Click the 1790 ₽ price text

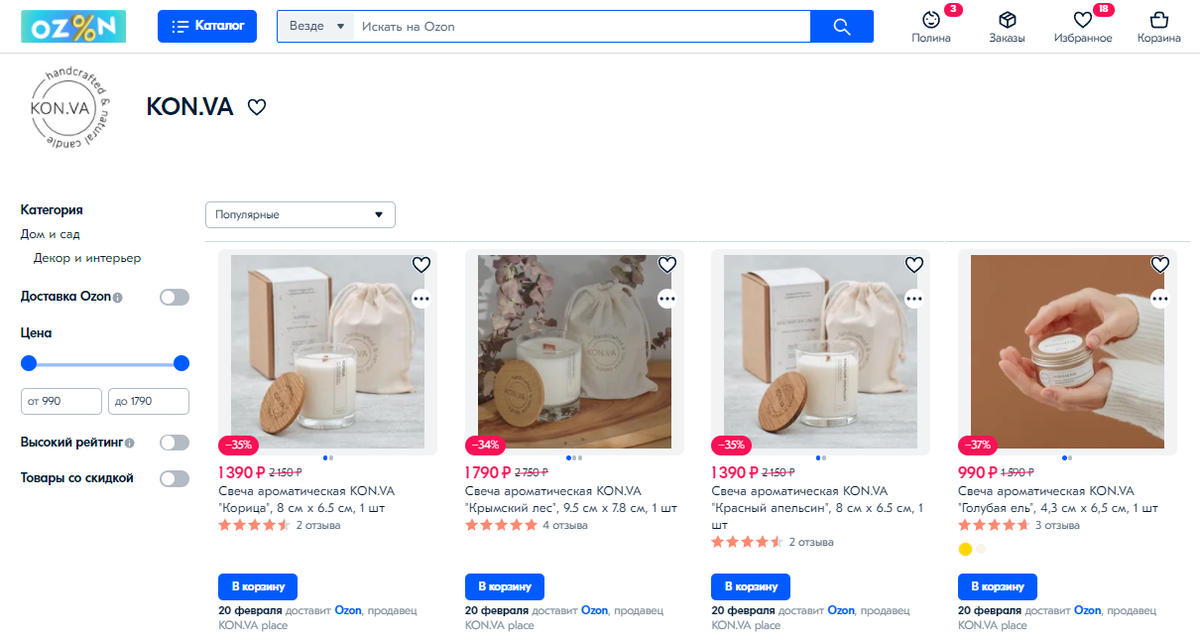[488, 472]
